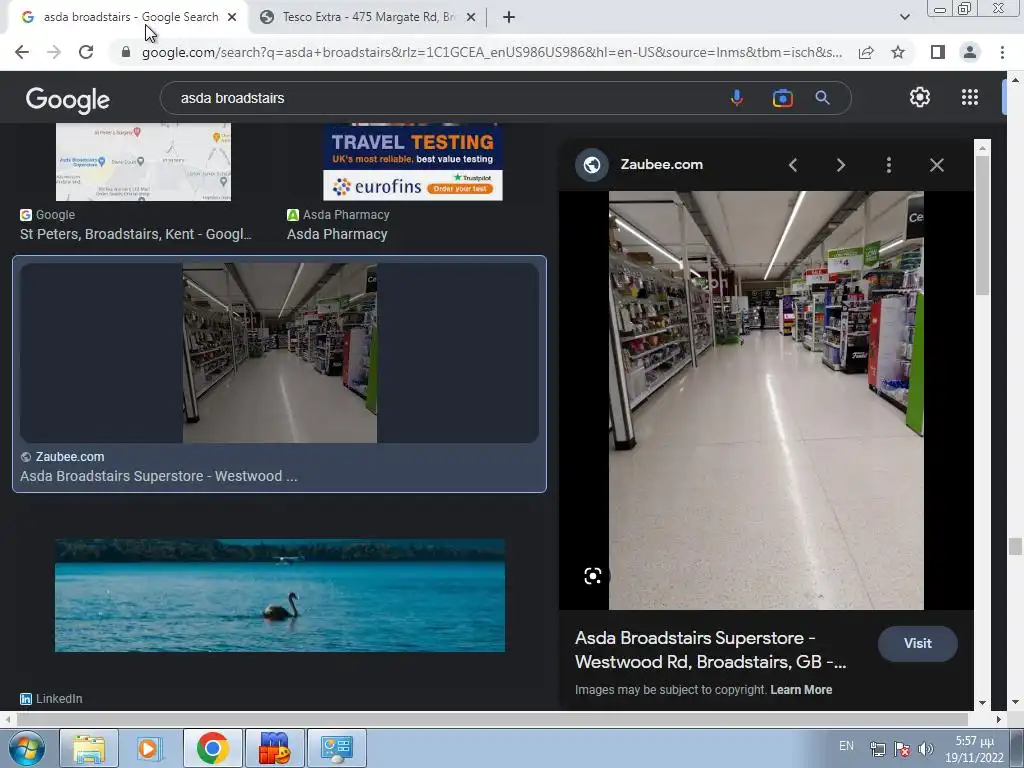Open Learn More copyright link
This screenshot has height=768, width=1024.
coord(801,690)
